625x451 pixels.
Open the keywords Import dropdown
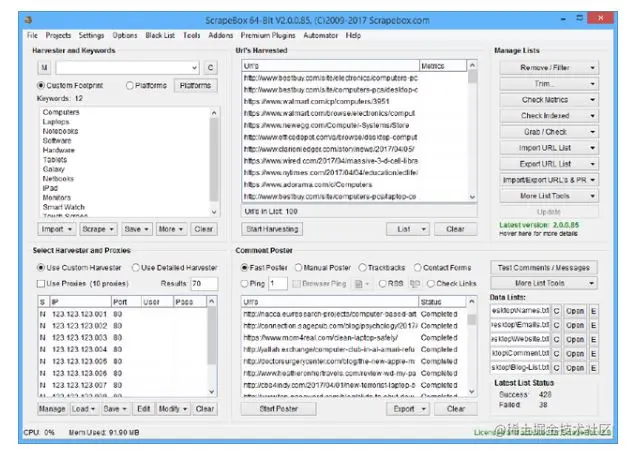point(56,229)
